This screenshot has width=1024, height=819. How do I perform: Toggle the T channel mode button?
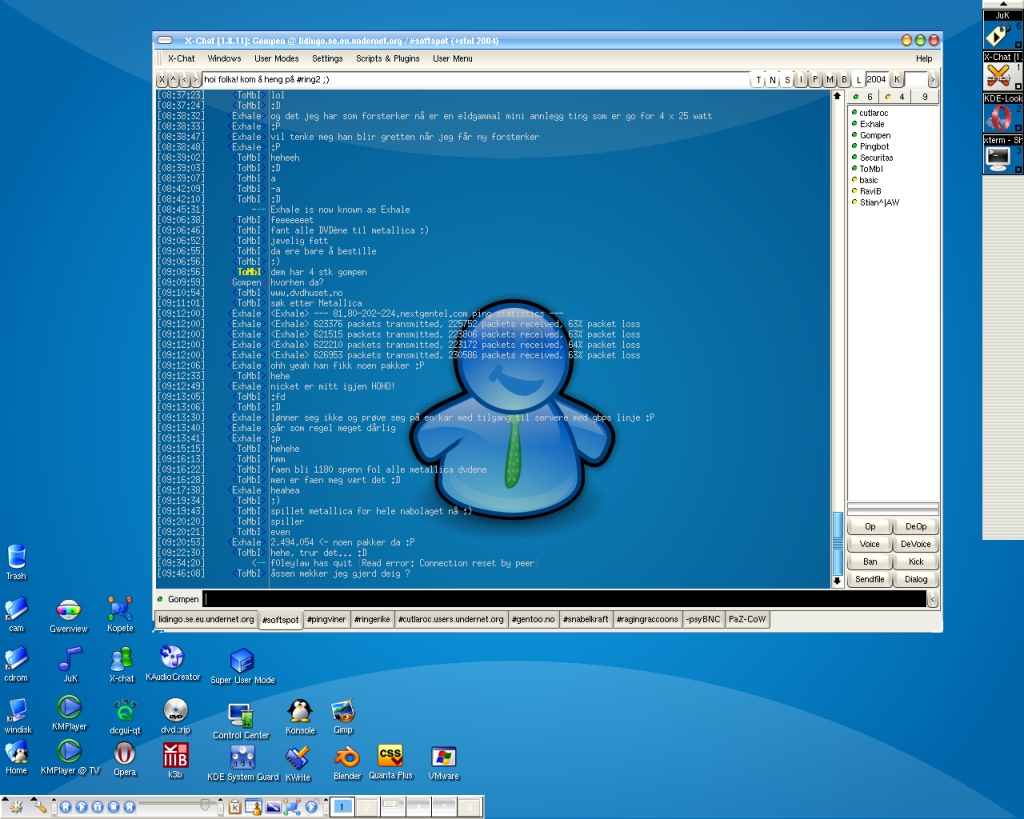coord(758,80)
